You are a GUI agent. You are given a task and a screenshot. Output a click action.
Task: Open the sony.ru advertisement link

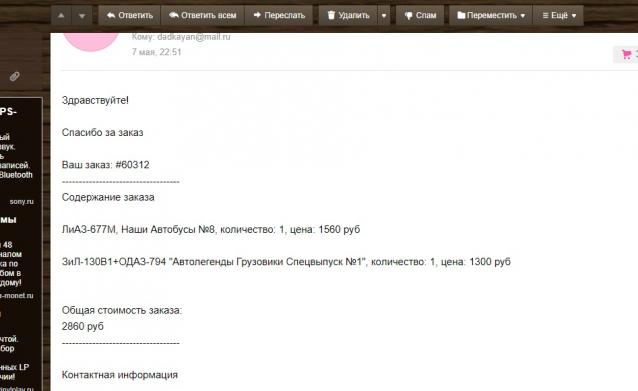coord(22,201)
